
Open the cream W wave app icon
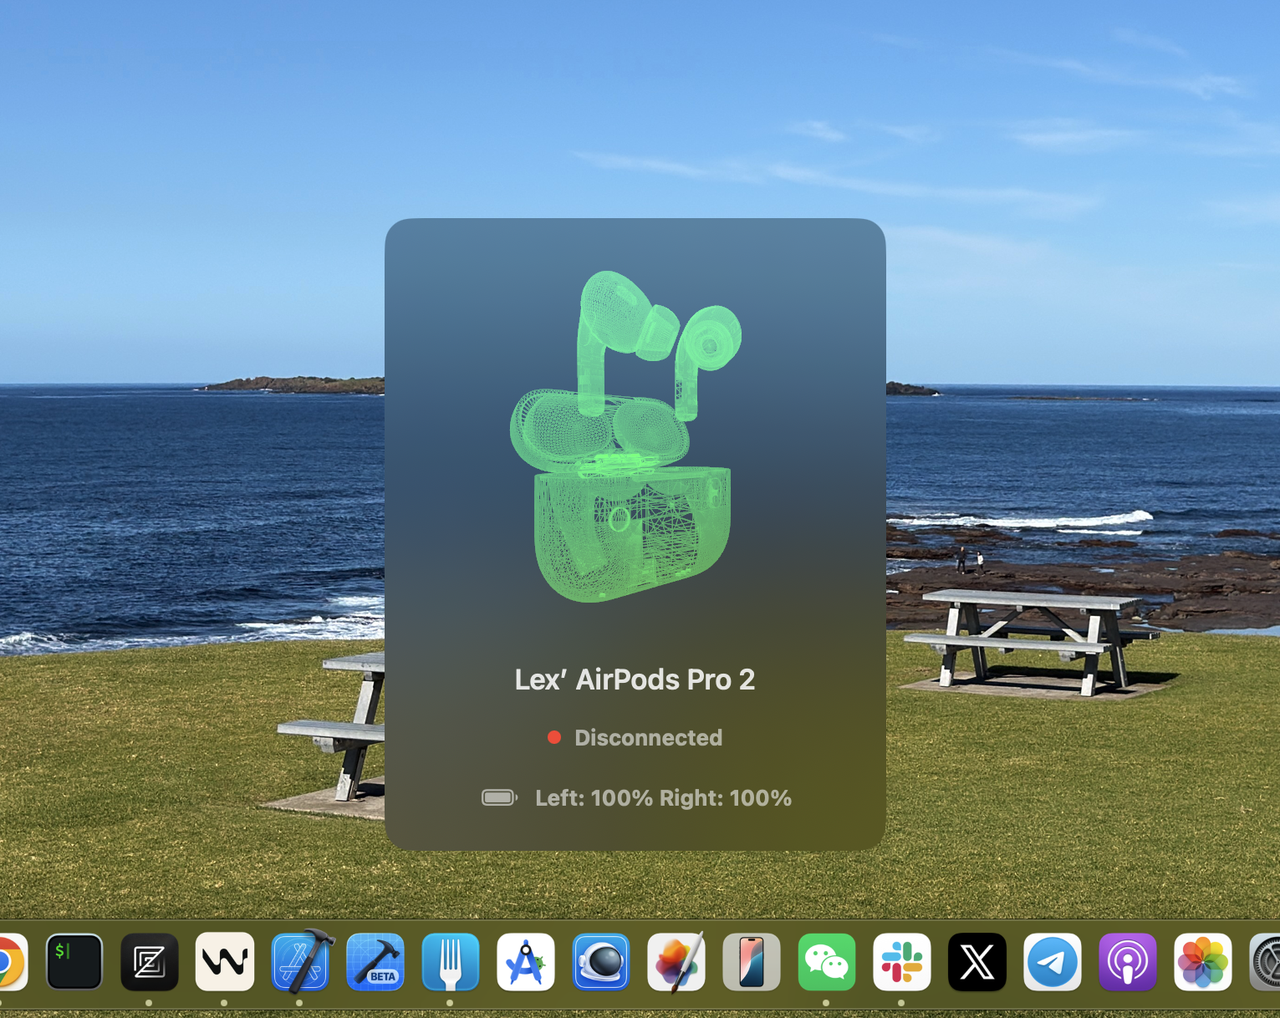point(224,962)
